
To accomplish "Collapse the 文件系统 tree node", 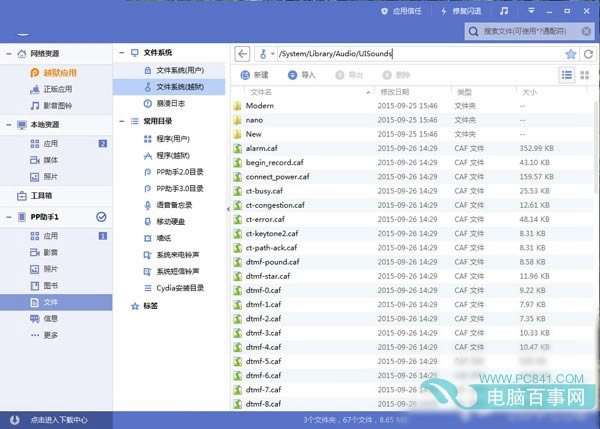I will [x=122, y=53].
